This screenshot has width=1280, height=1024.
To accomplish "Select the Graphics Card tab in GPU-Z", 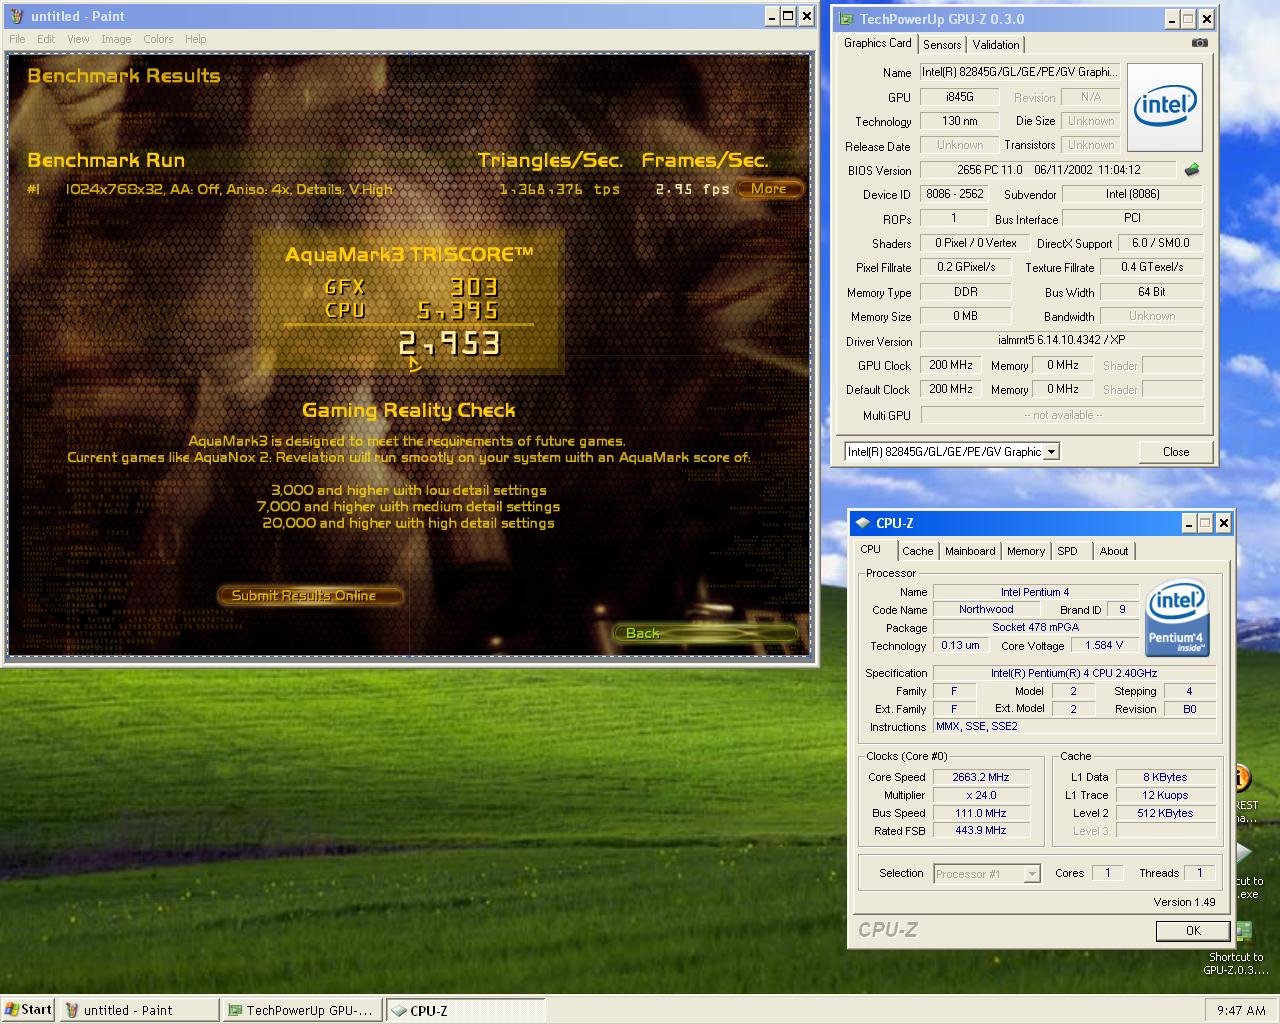I will coord(877,43).
